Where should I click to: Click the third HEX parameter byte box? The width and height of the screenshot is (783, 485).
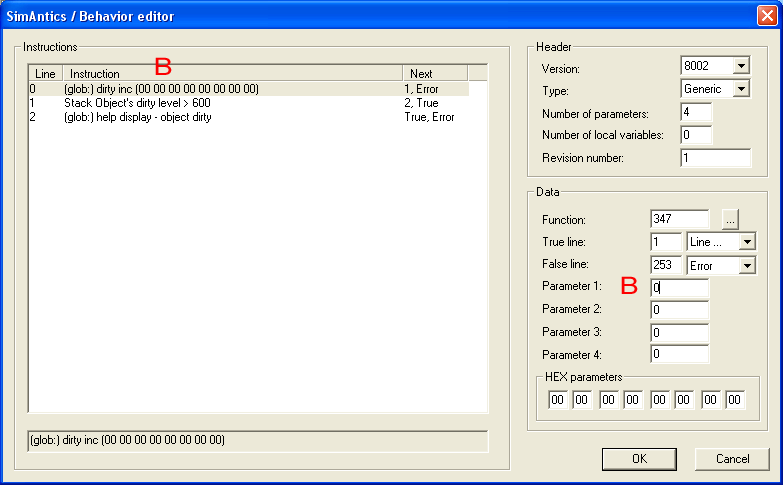[x=609, y=400]
